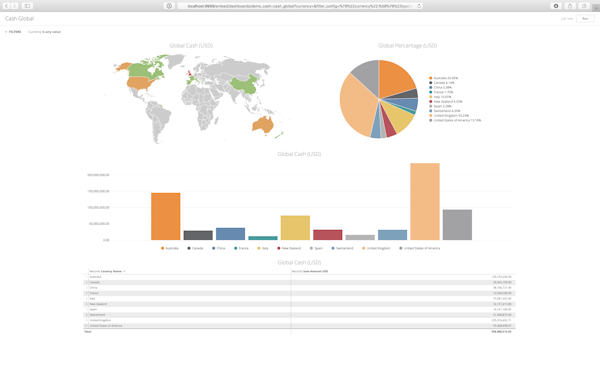
Task: Toggle France in pie chart legend
Action: (x=441, y=92)
